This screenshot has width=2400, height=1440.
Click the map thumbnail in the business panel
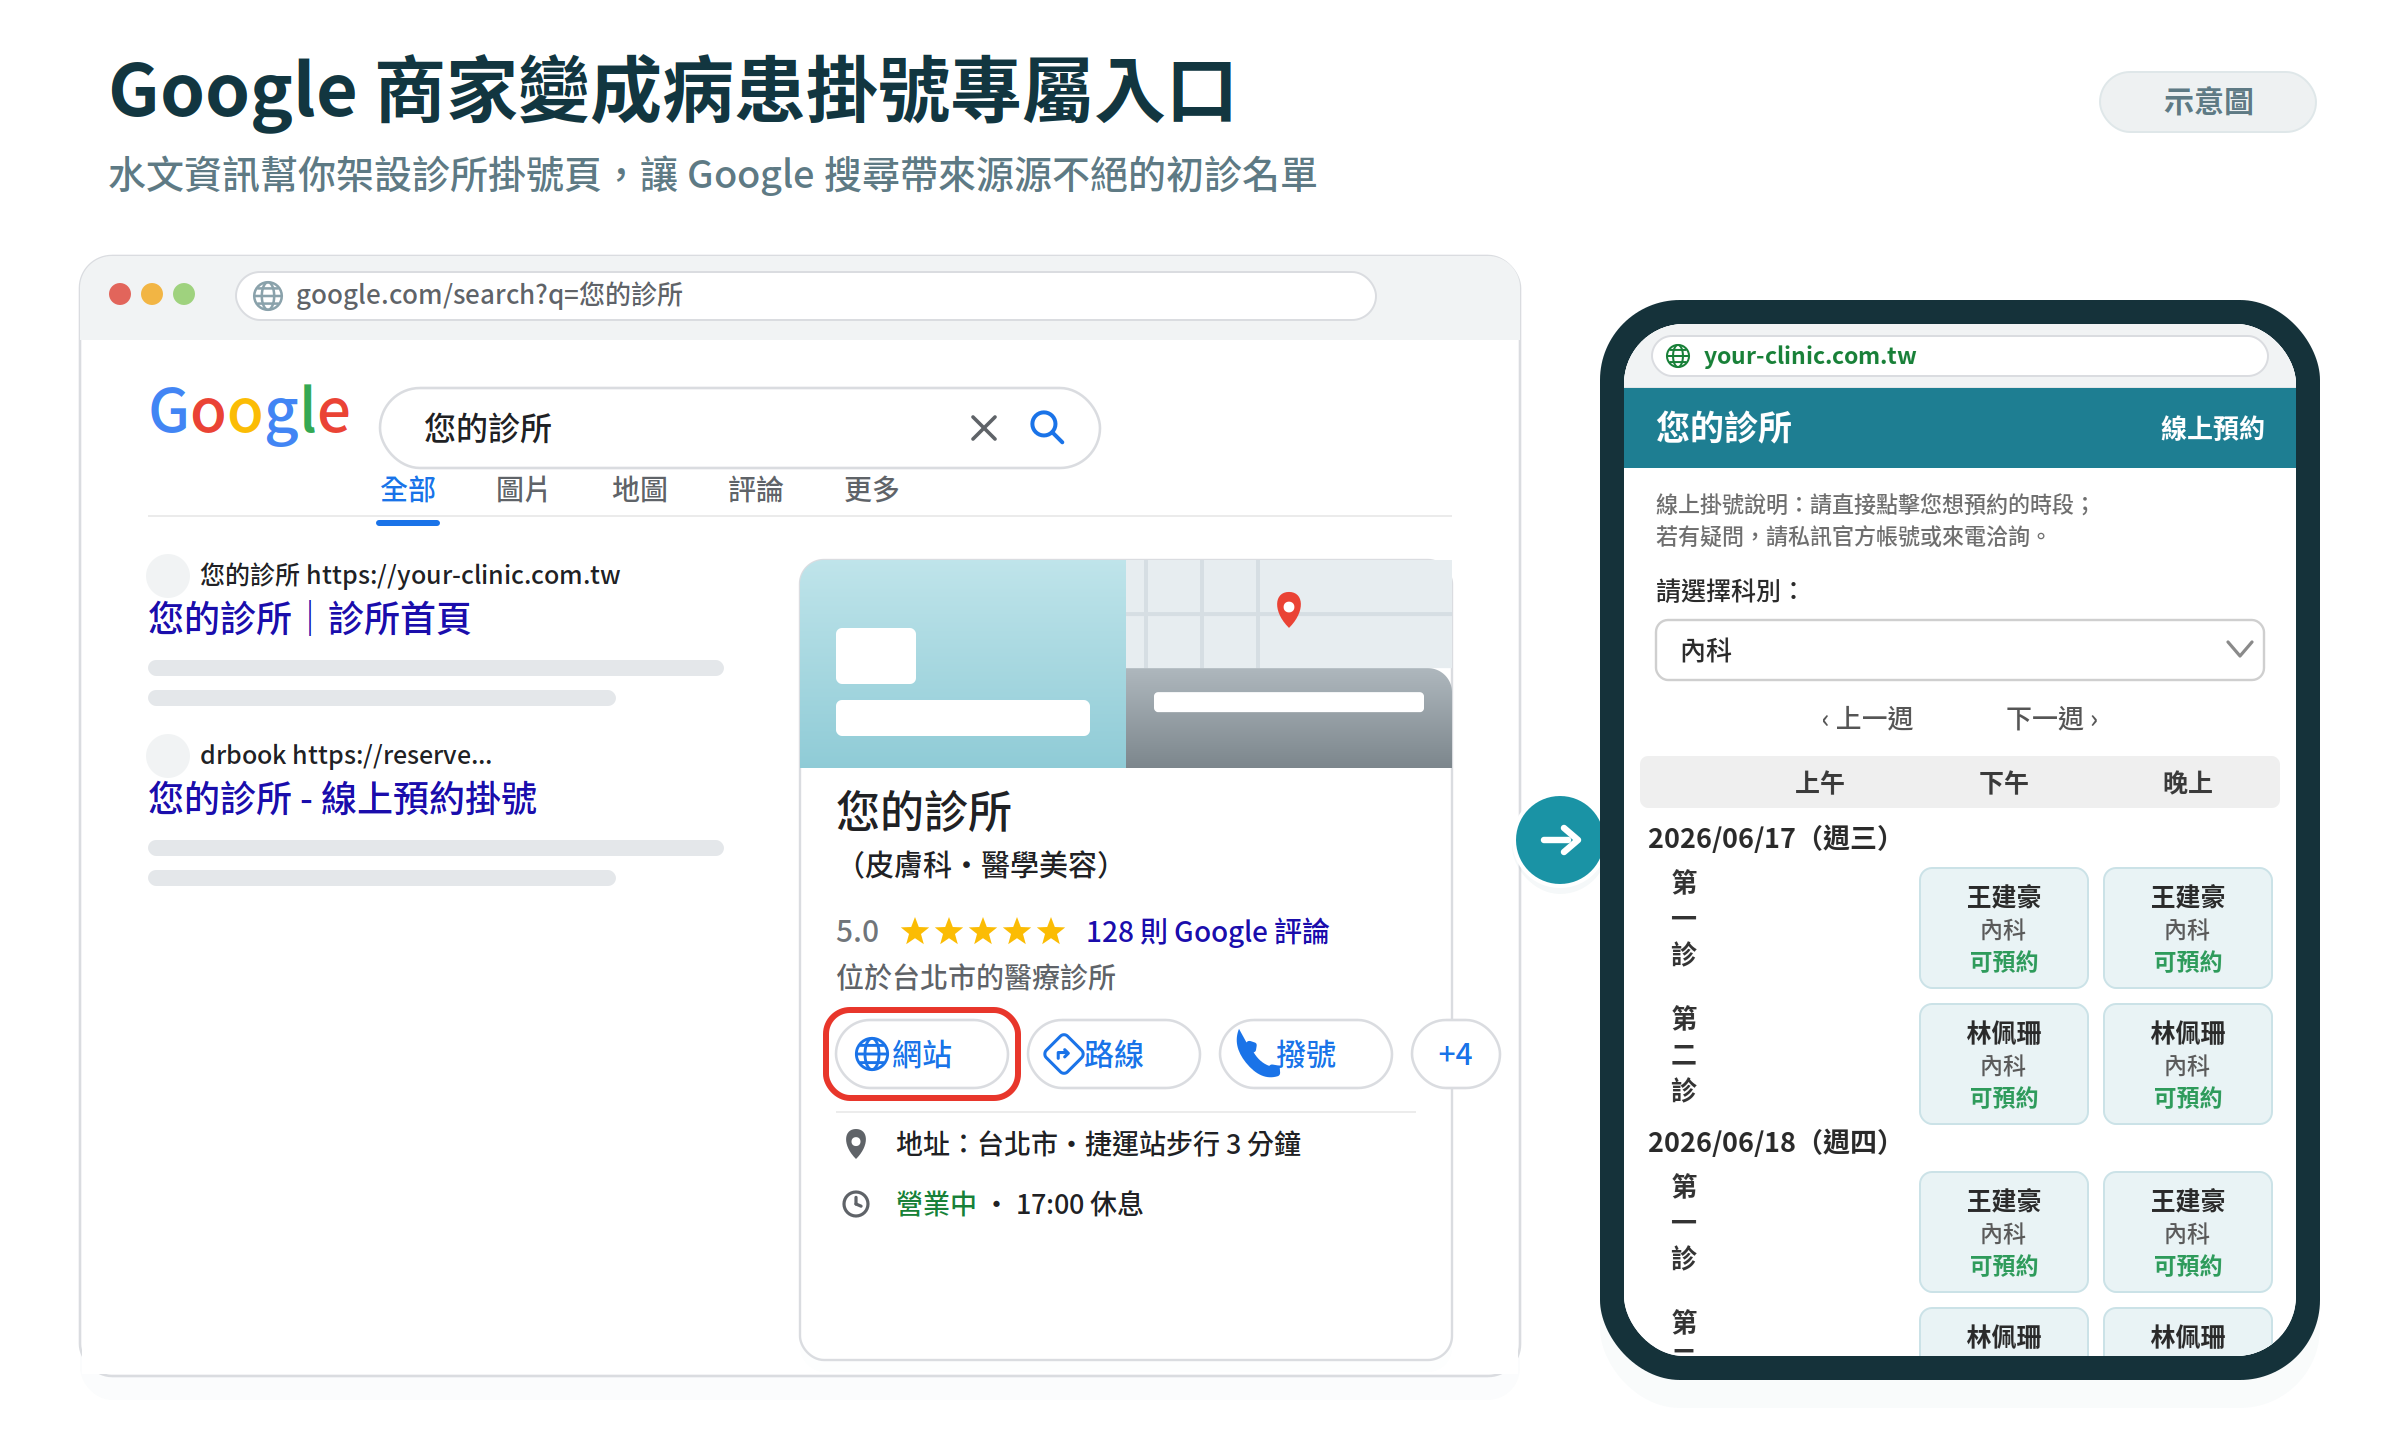coord(1289,613)
